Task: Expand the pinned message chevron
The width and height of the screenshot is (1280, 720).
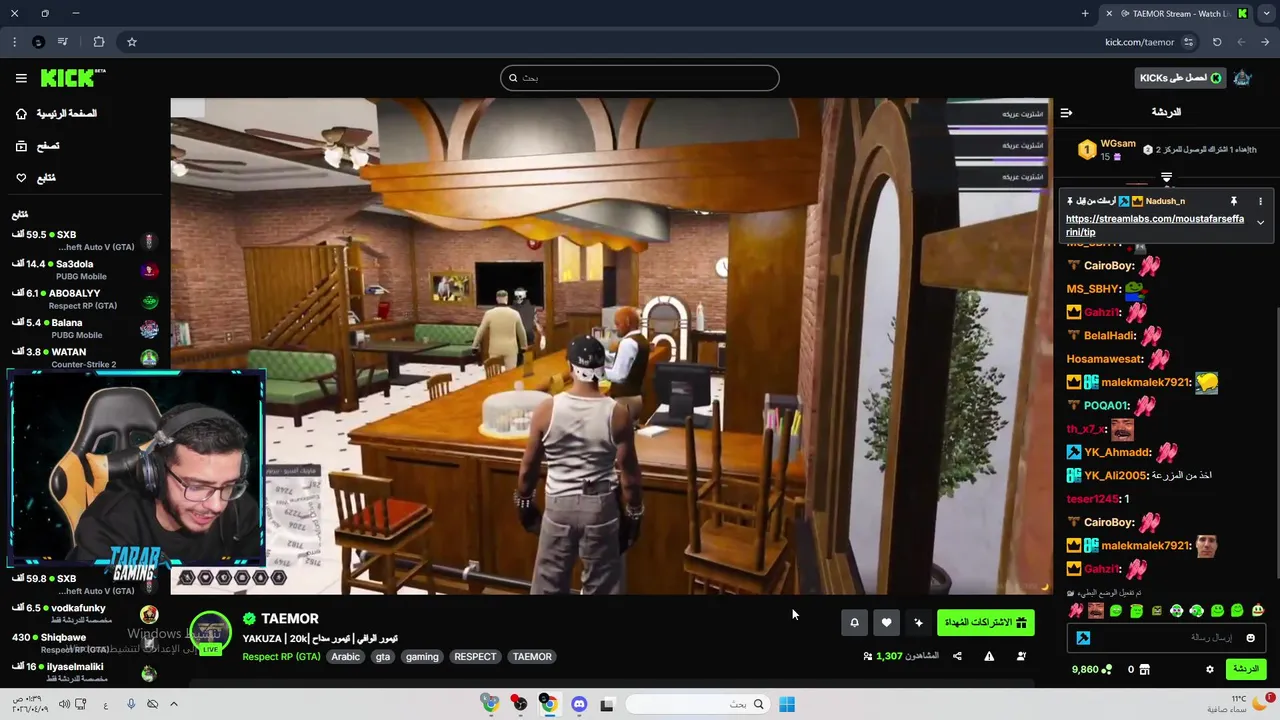Action: tap(1260, 223)
